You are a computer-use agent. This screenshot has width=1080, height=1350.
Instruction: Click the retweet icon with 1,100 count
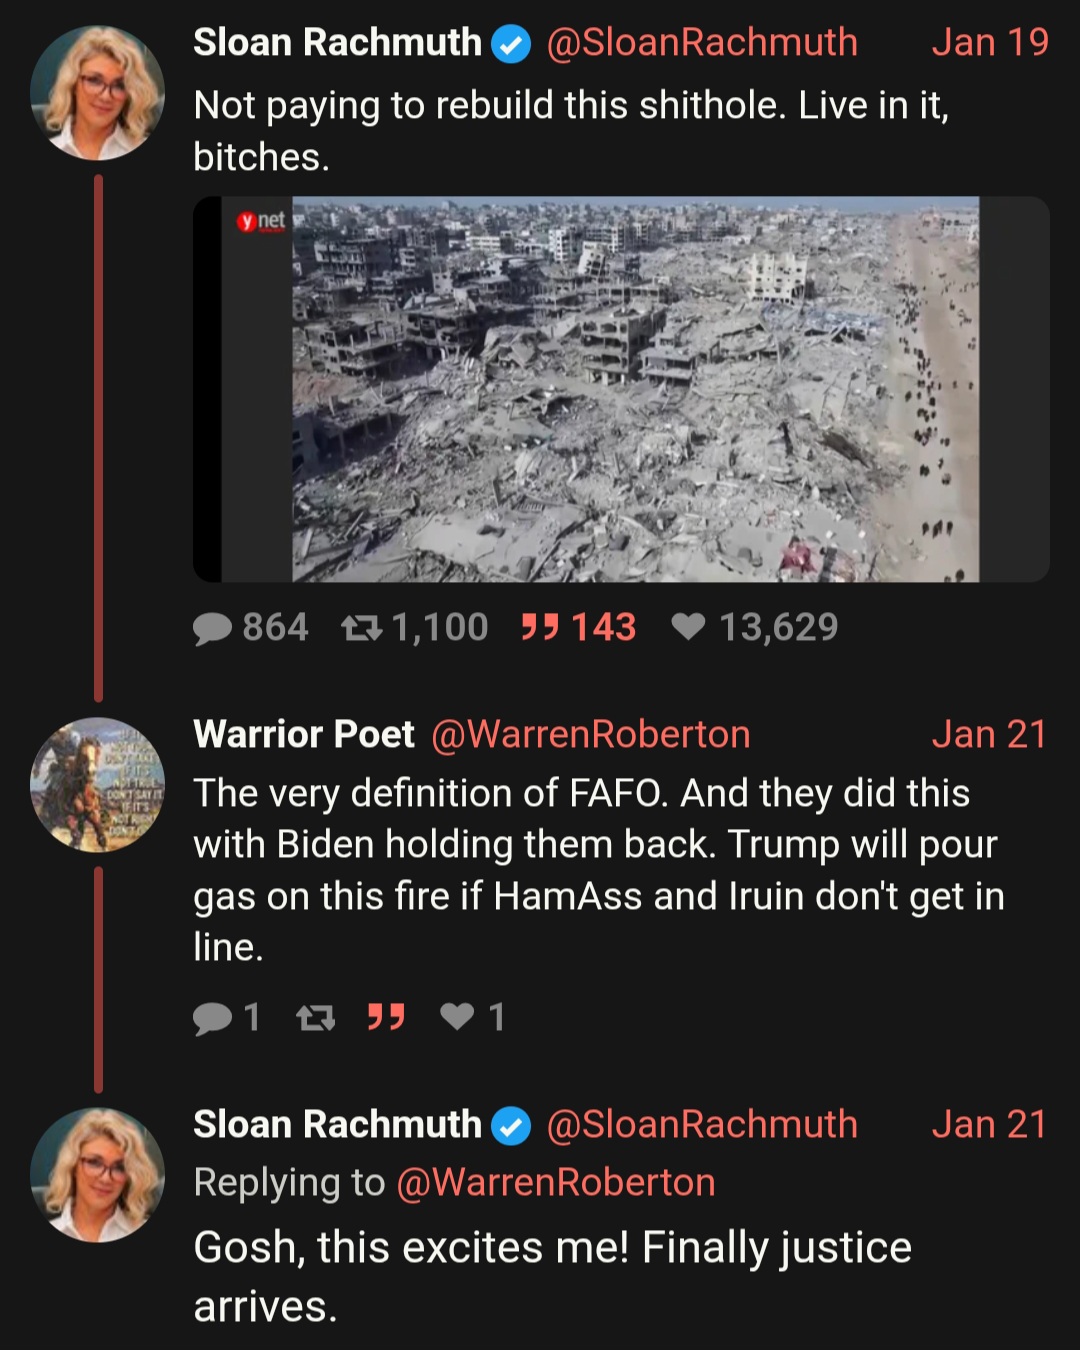tap(361, 628)
